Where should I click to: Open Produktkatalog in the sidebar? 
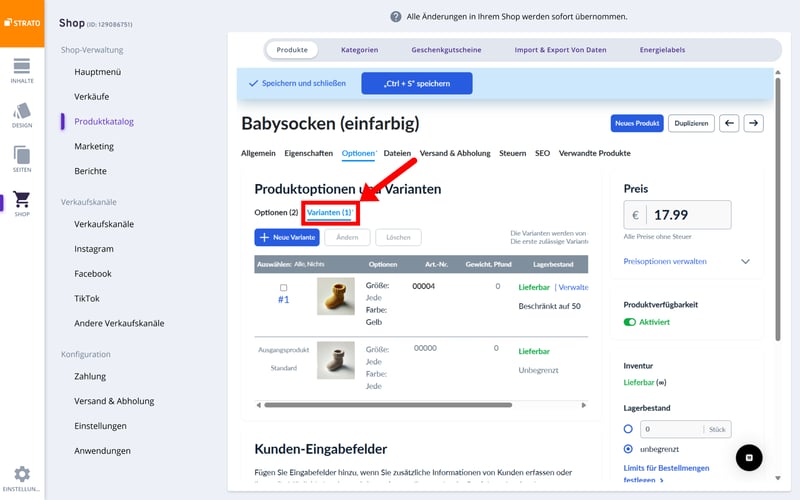pyautogui.click(x=104, y=121)
